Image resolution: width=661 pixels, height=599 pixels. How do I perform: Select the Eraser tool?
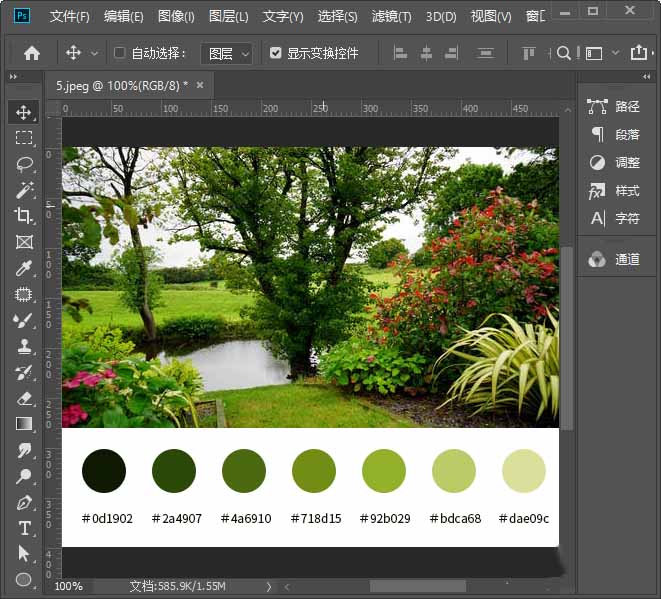(x=24, y=399)
